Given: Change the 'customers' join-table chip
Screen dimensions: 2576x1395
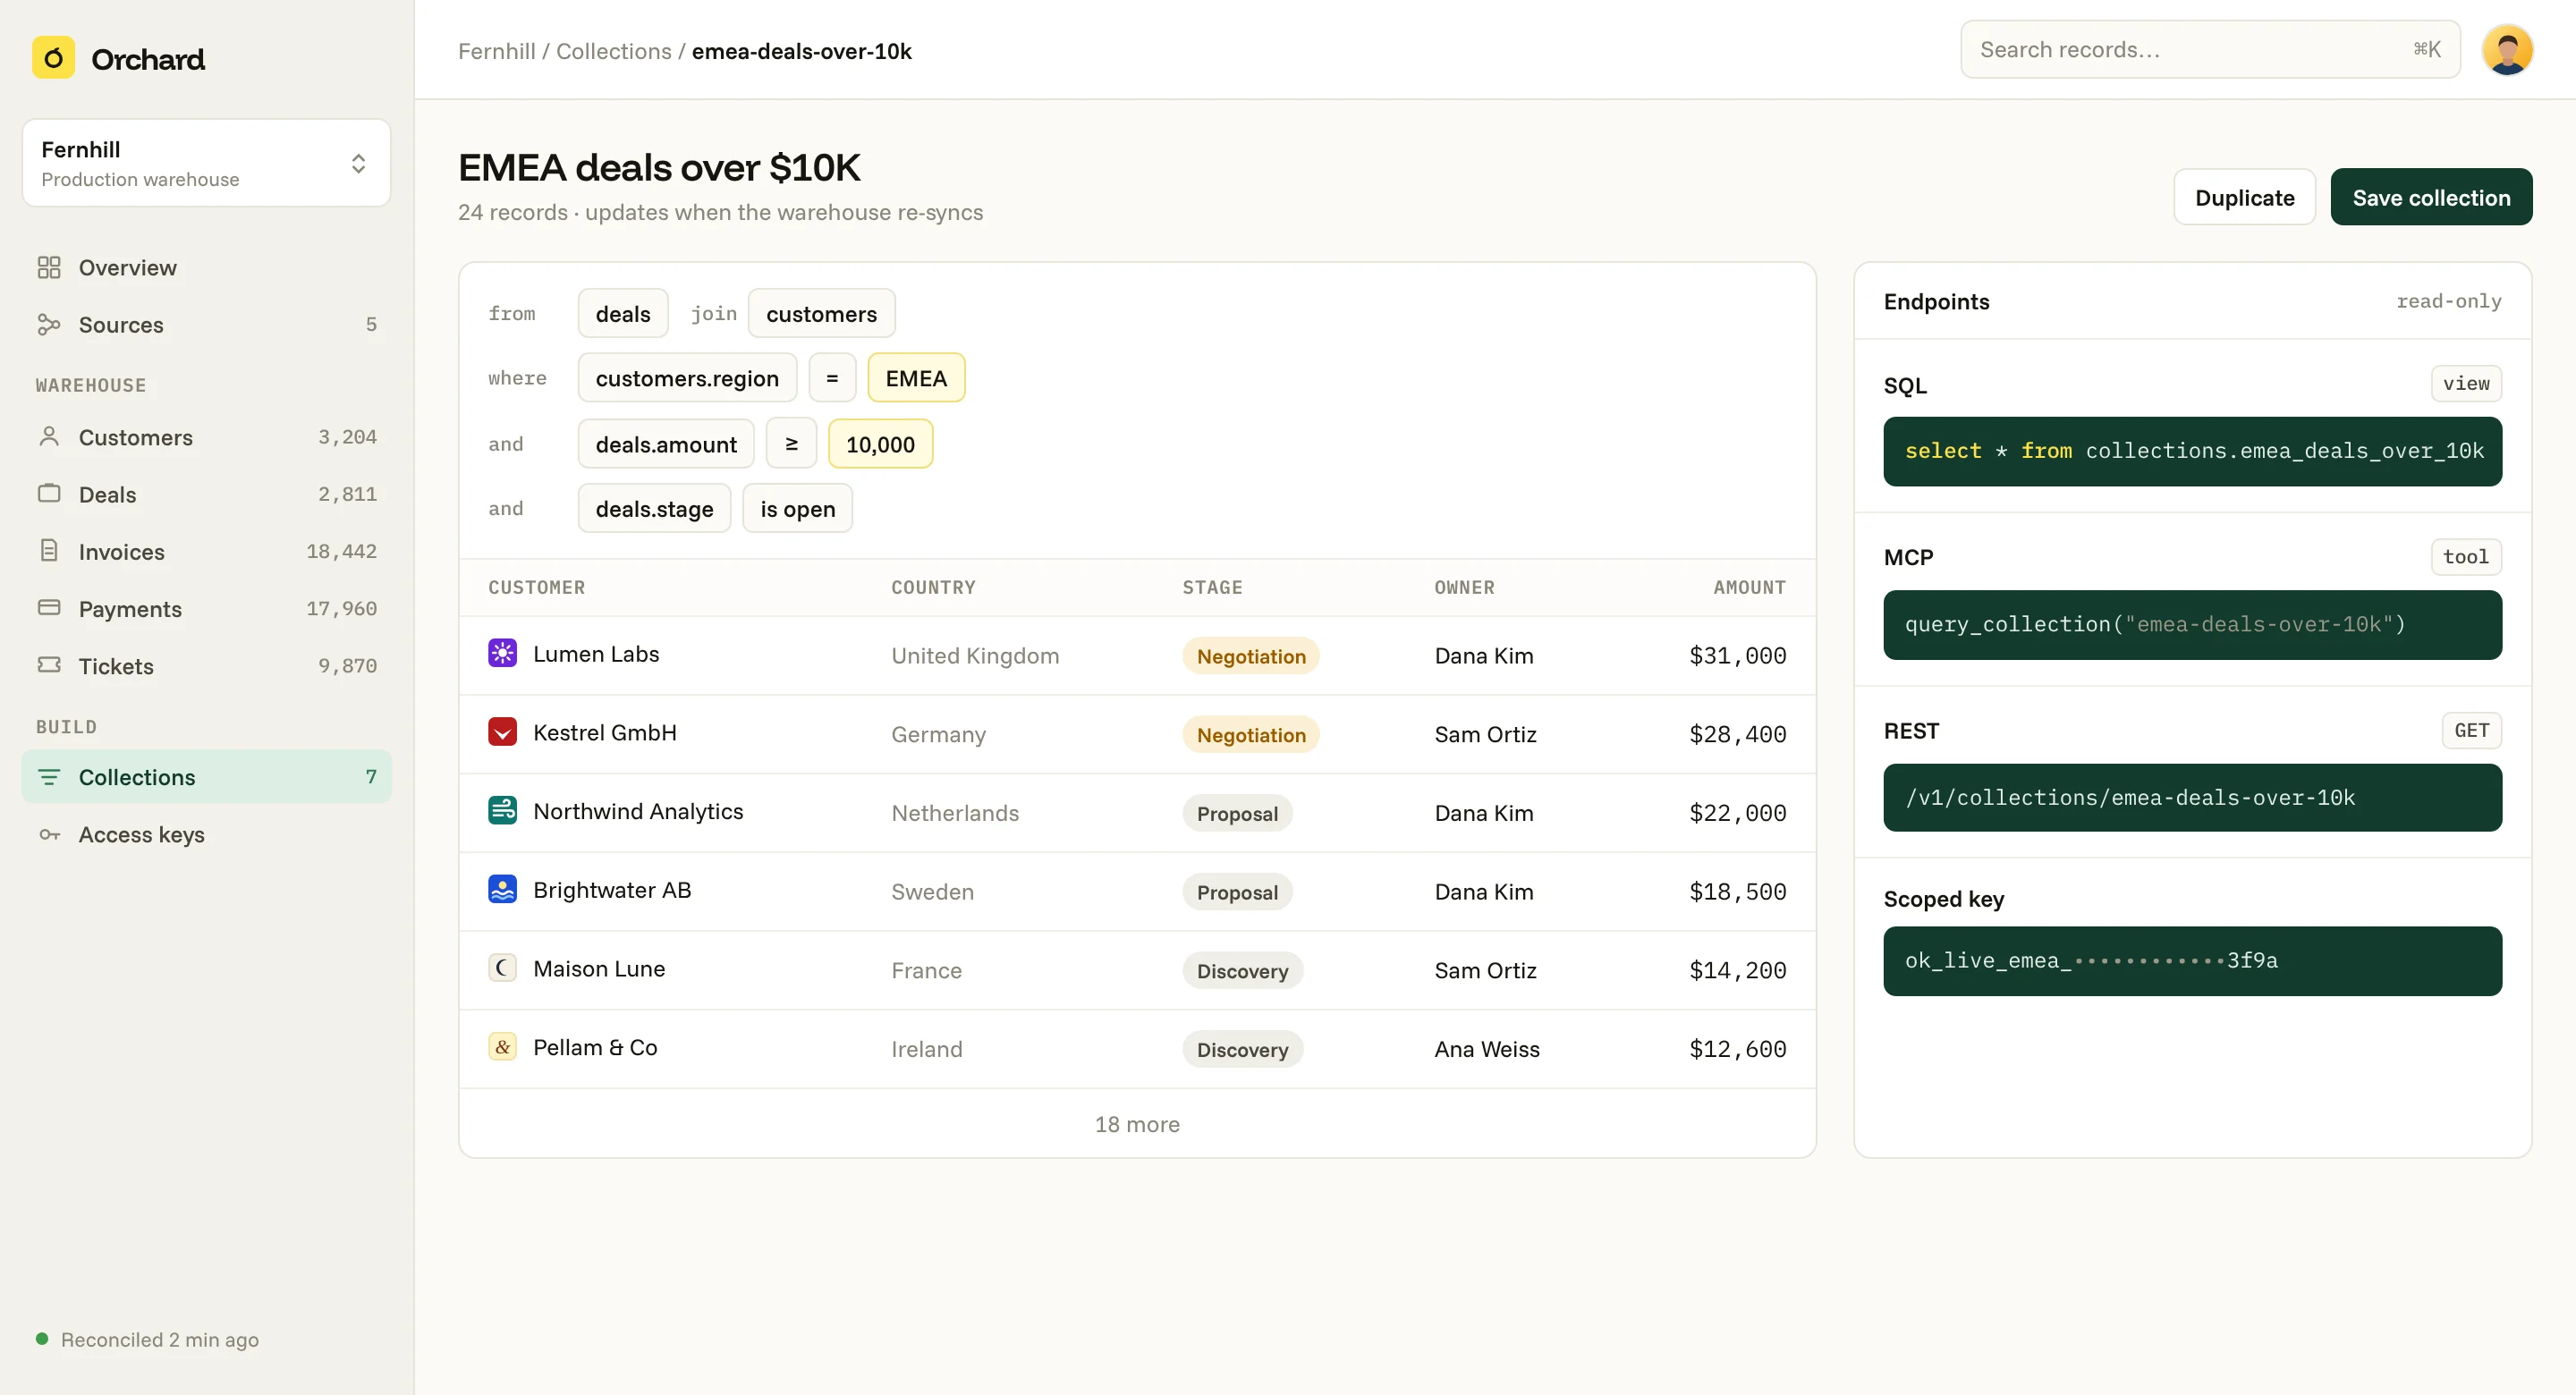Looking at the screenshot, I should 821,314.
